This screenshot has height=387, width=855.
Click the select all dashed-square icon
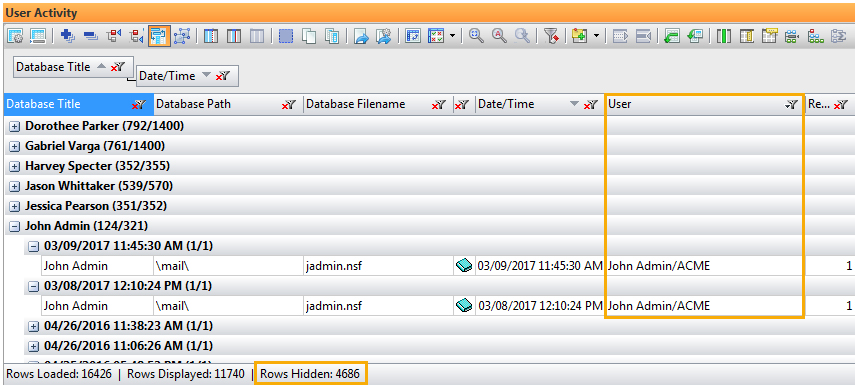(x=286, y=36)
